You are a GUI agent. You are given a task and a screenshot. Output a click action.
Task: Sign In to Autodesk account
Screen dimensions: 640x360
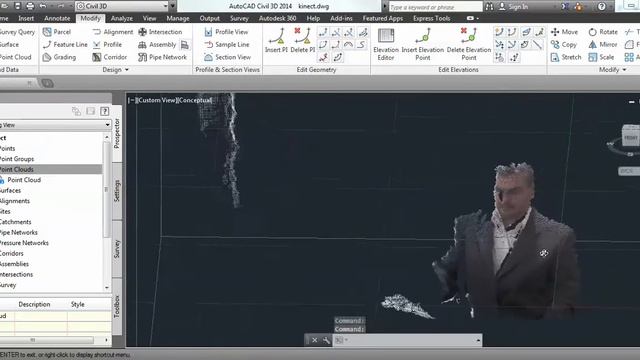pyautogui.click(x=513, y=7)
